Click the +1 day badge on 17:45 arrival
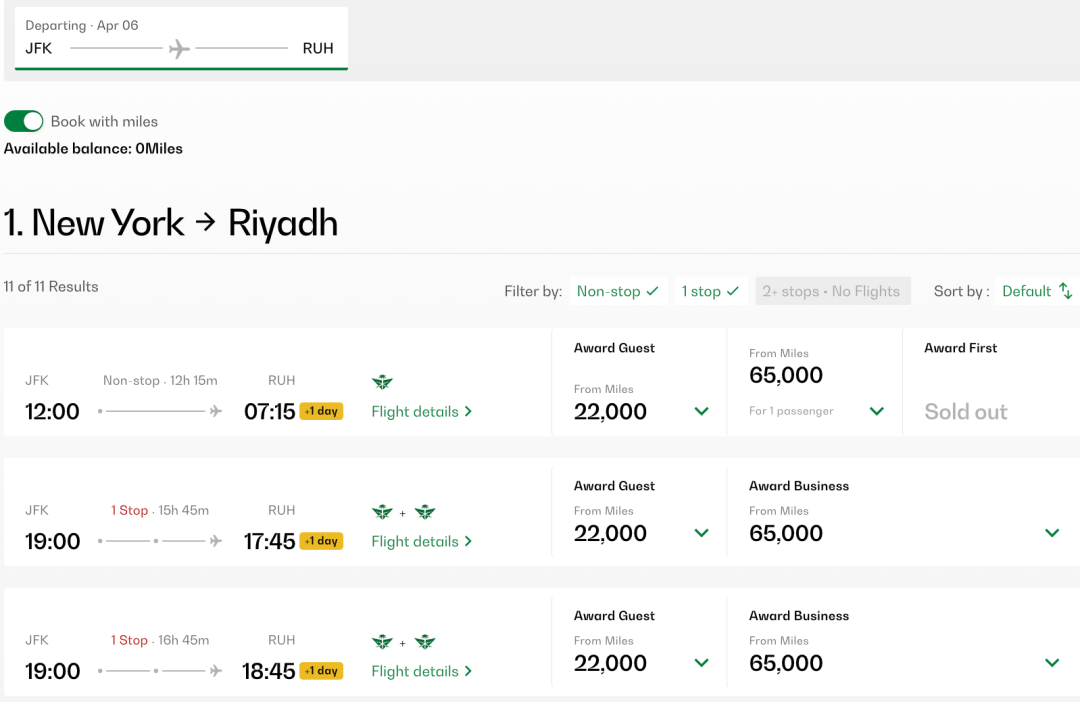 [321, 541]
